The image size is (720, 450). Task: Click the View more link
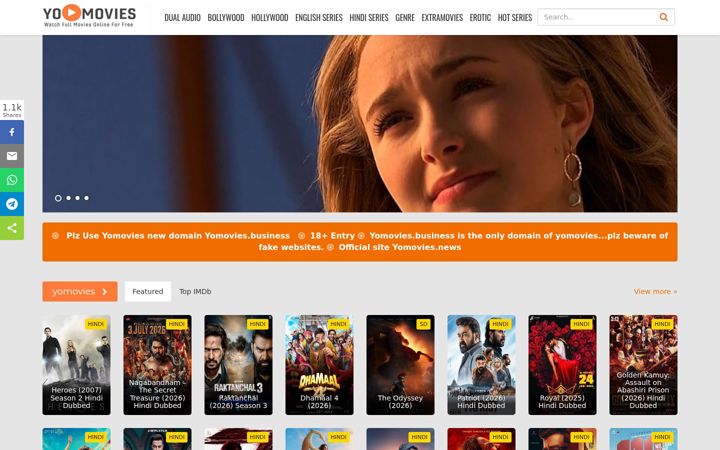coord(655,292)
